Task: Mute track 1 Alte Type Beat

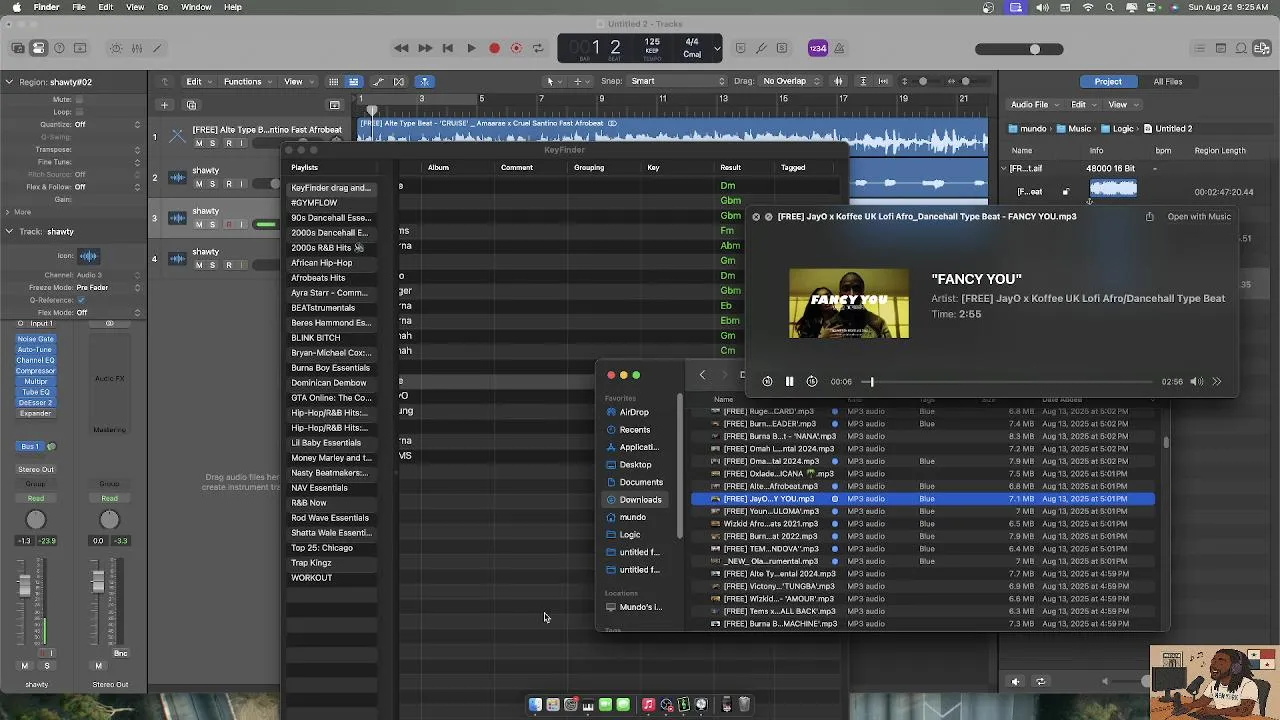Action: [x=198, y=143]
